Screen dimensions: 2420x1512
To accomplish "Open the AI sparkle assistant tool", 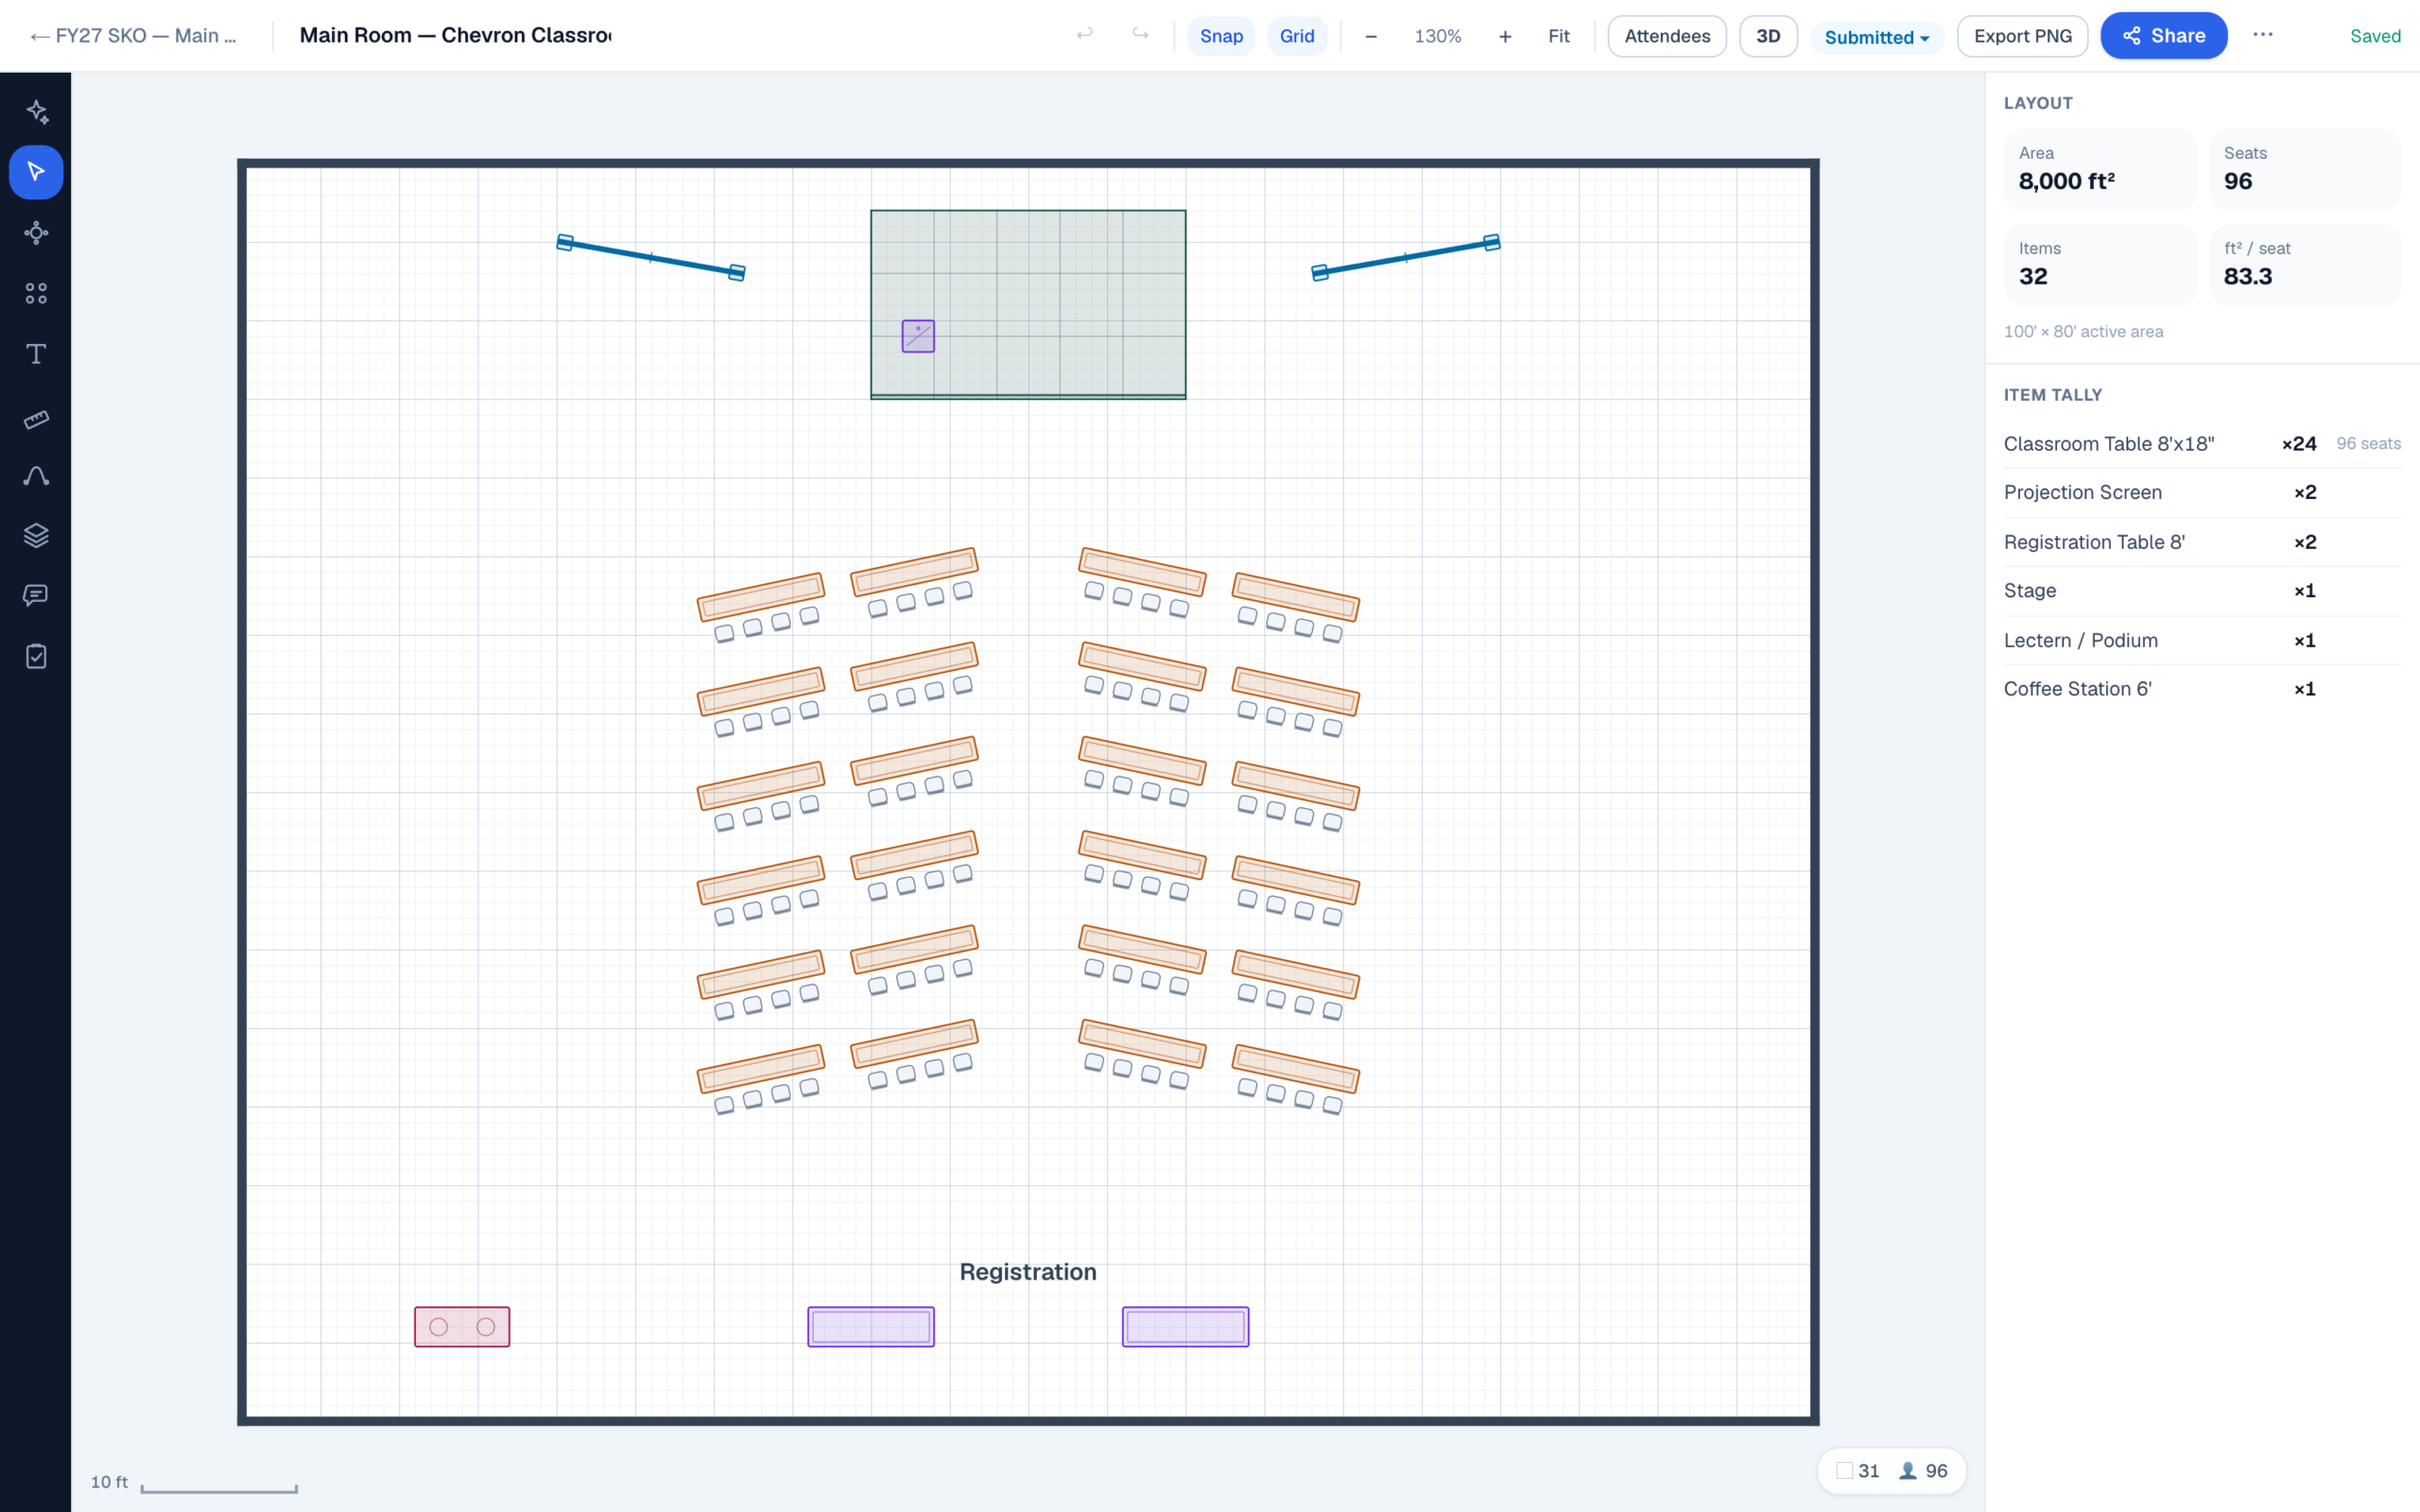I will 36,111.
